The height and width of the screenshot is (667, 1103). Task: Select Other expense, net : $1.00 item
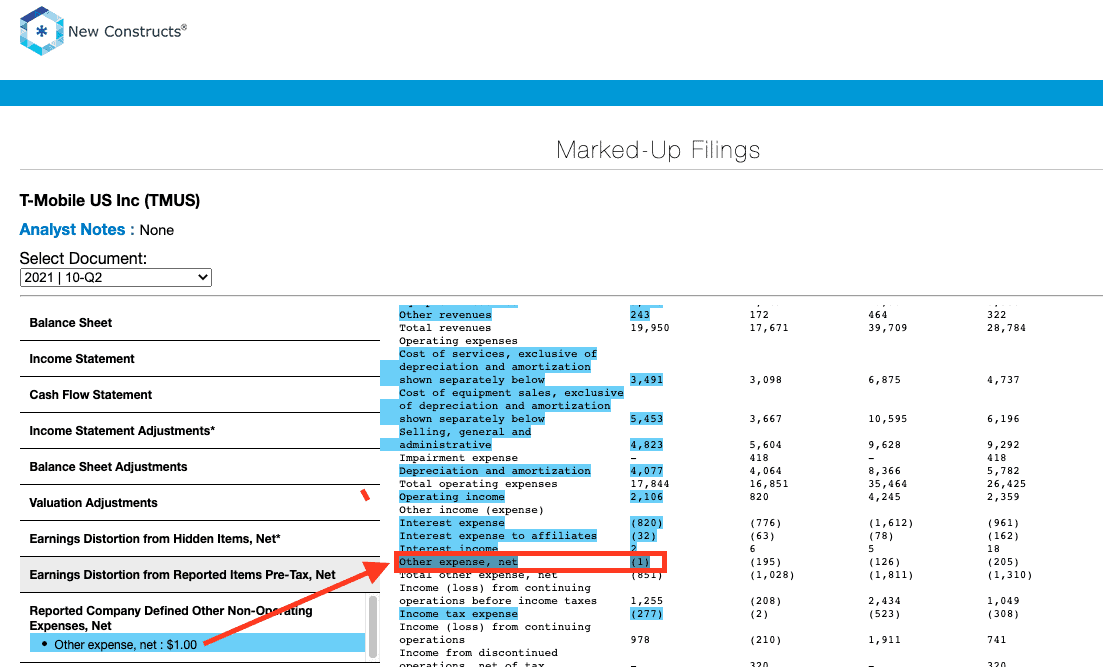[x=197, y=644]
